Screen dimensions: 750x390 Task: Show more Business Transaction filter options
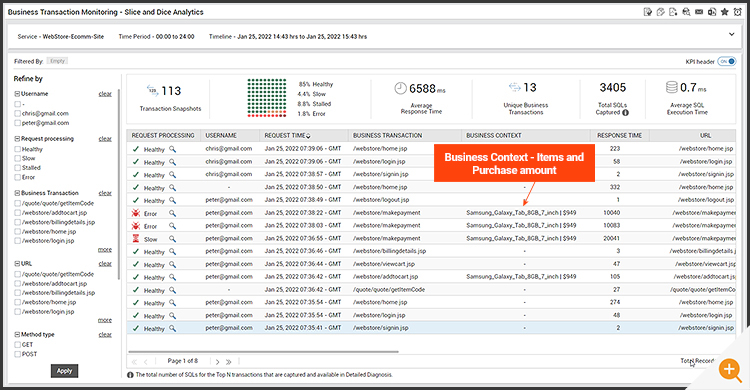coord(105,250)
